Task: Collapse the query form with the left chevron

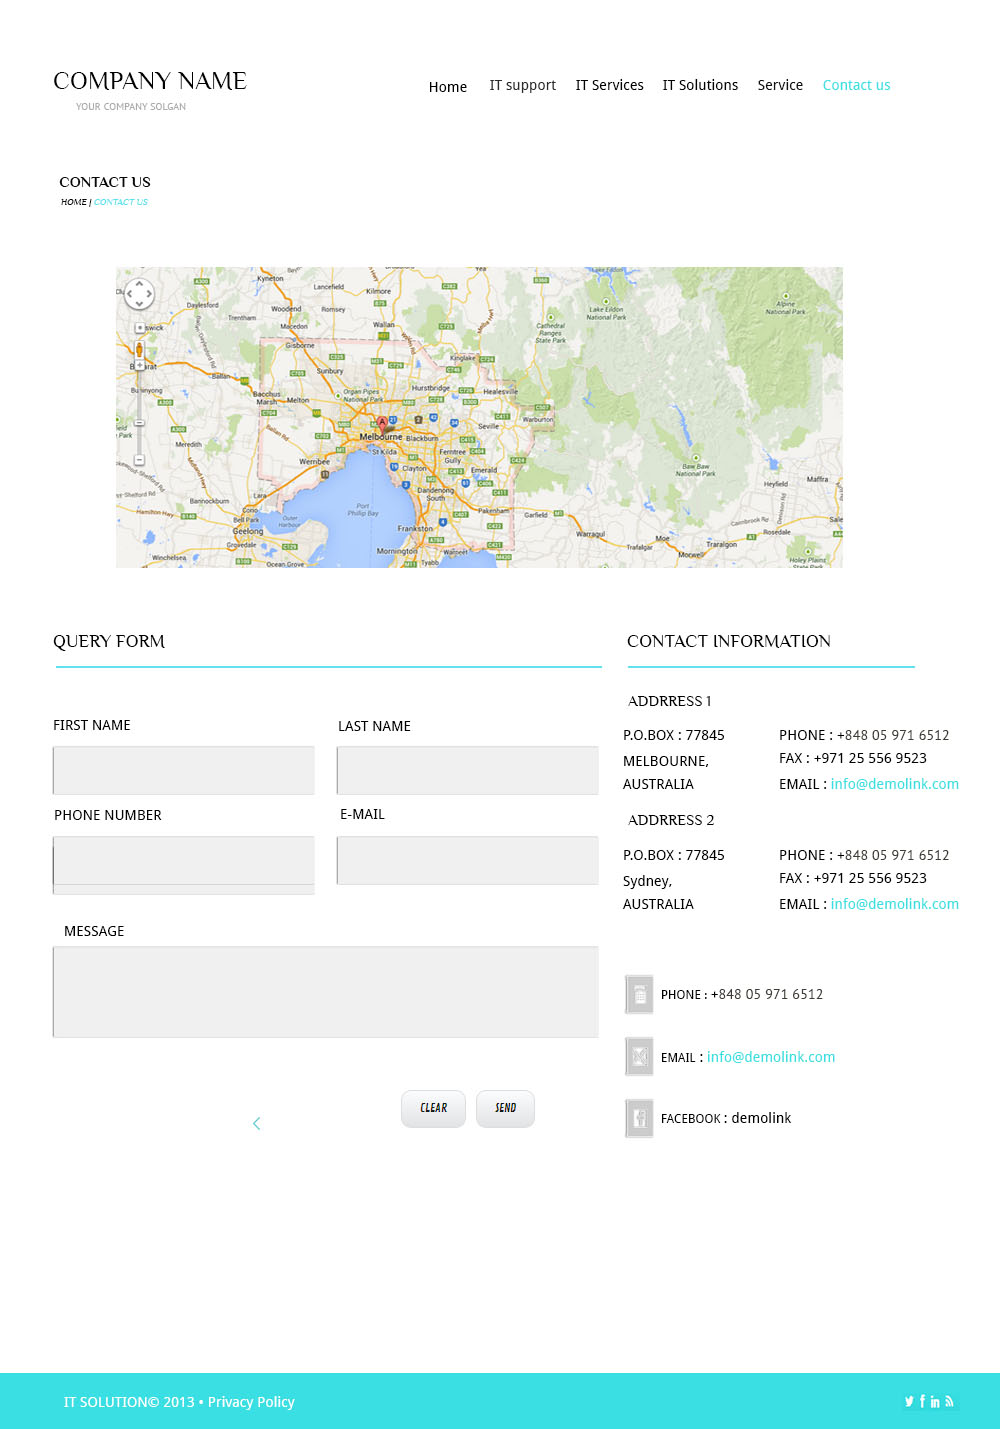Action: click(x=257, y=1123)
